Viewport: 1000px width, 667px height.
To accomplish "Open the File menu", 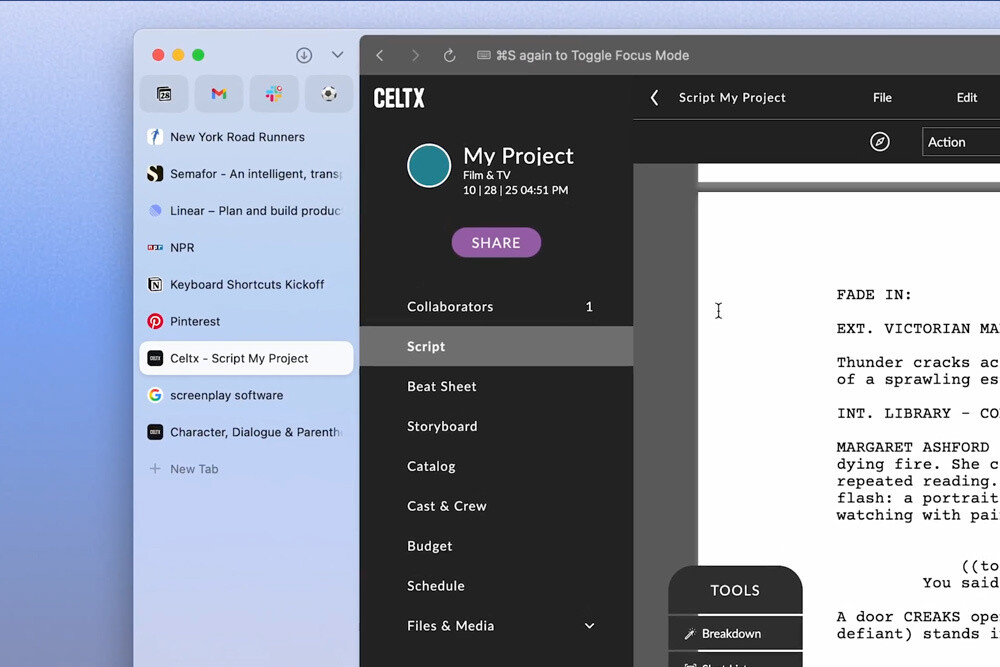I will click(882, 98).
